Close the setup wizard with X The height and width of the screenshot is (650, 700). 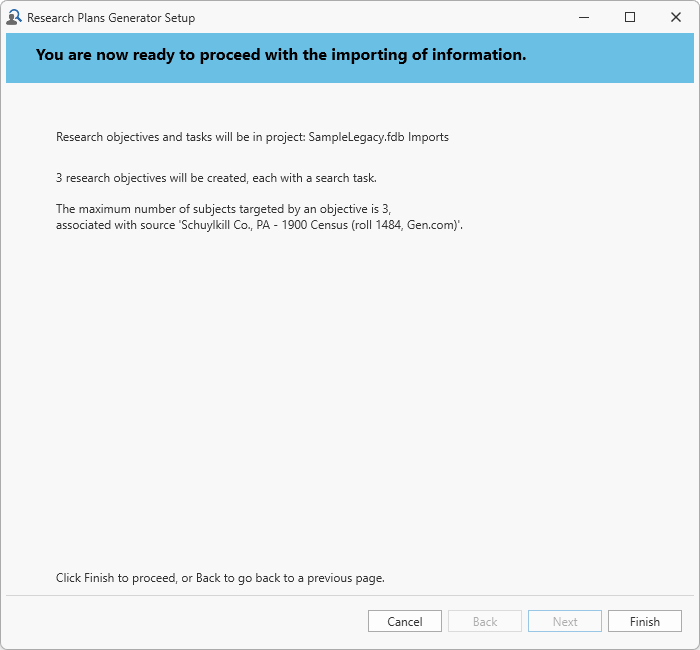676,17
